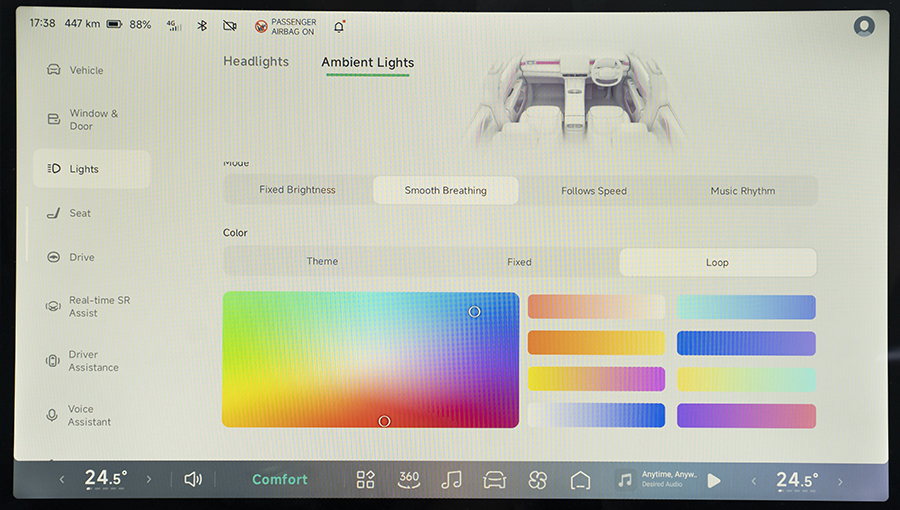Tap the home icon in dock
This screenshot has height=510, width=900.
[580, 480]
